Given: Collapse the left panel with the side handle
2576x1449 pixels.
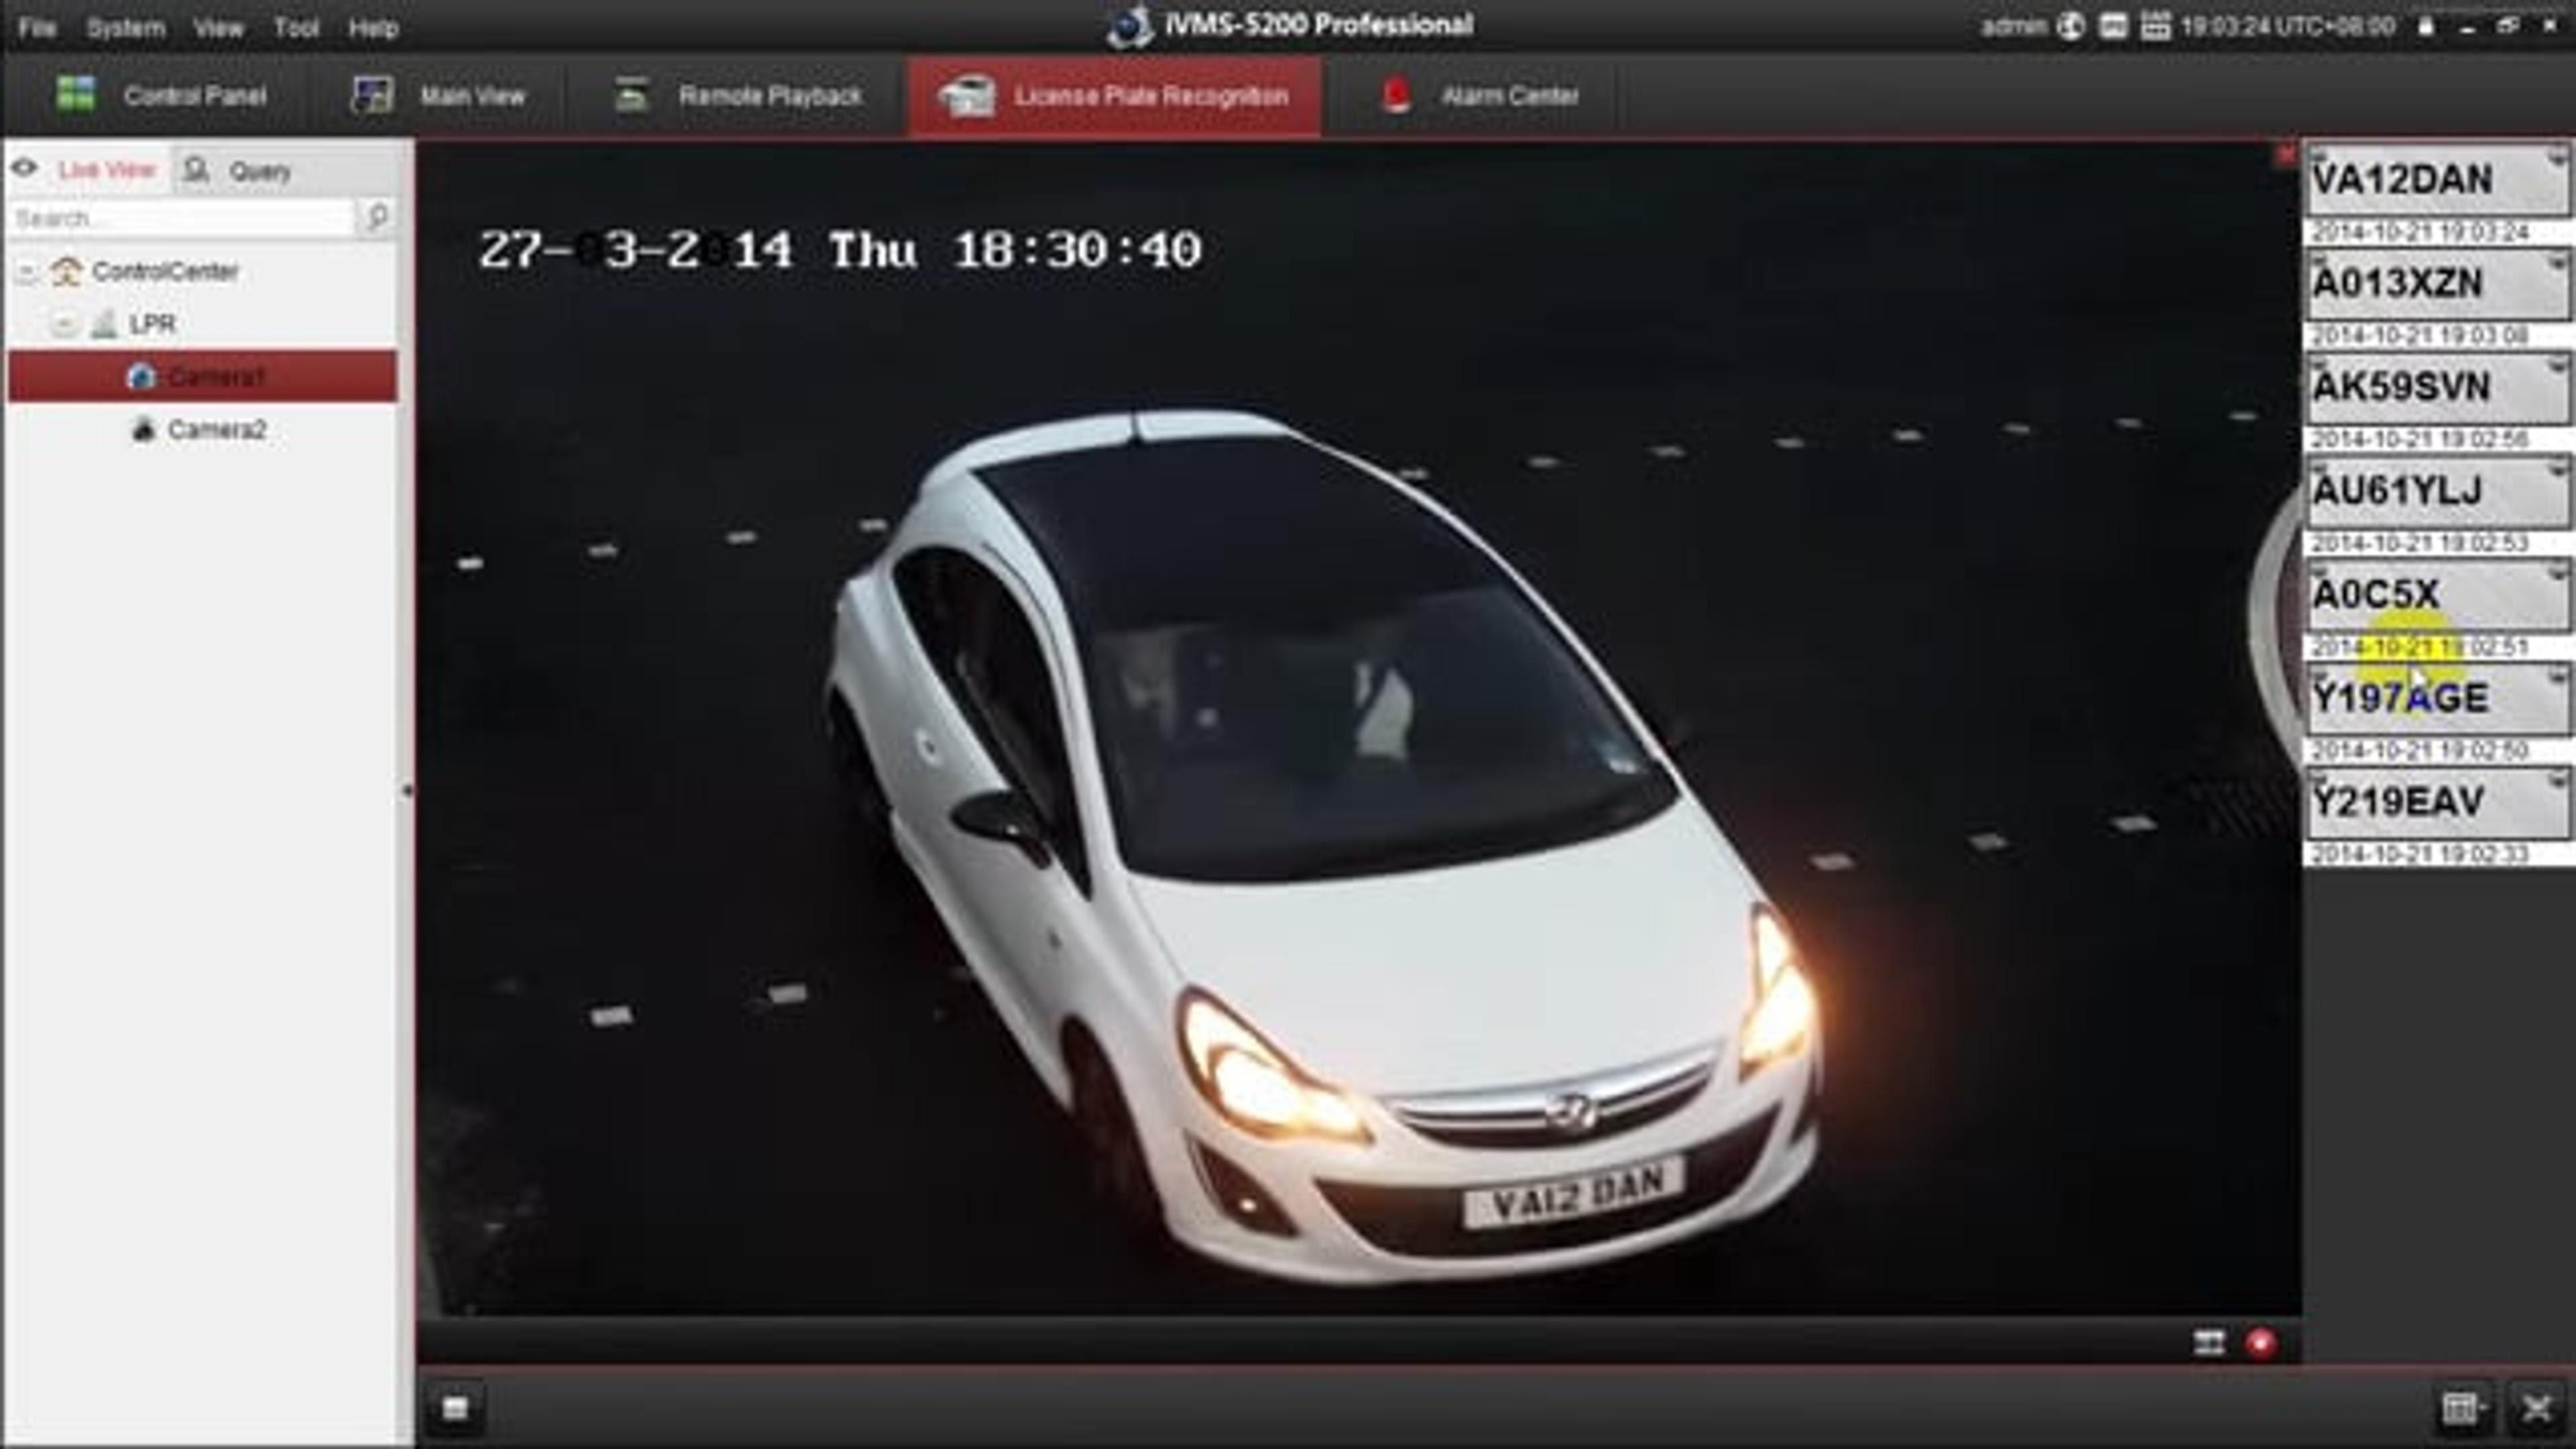Looking at the screenshot, I should pos(407,790).
